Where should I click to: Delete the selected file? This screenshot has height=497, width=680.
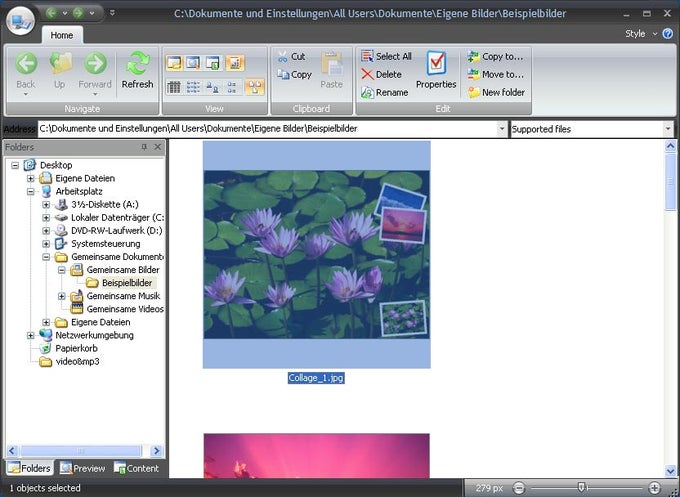click(381, 75)
